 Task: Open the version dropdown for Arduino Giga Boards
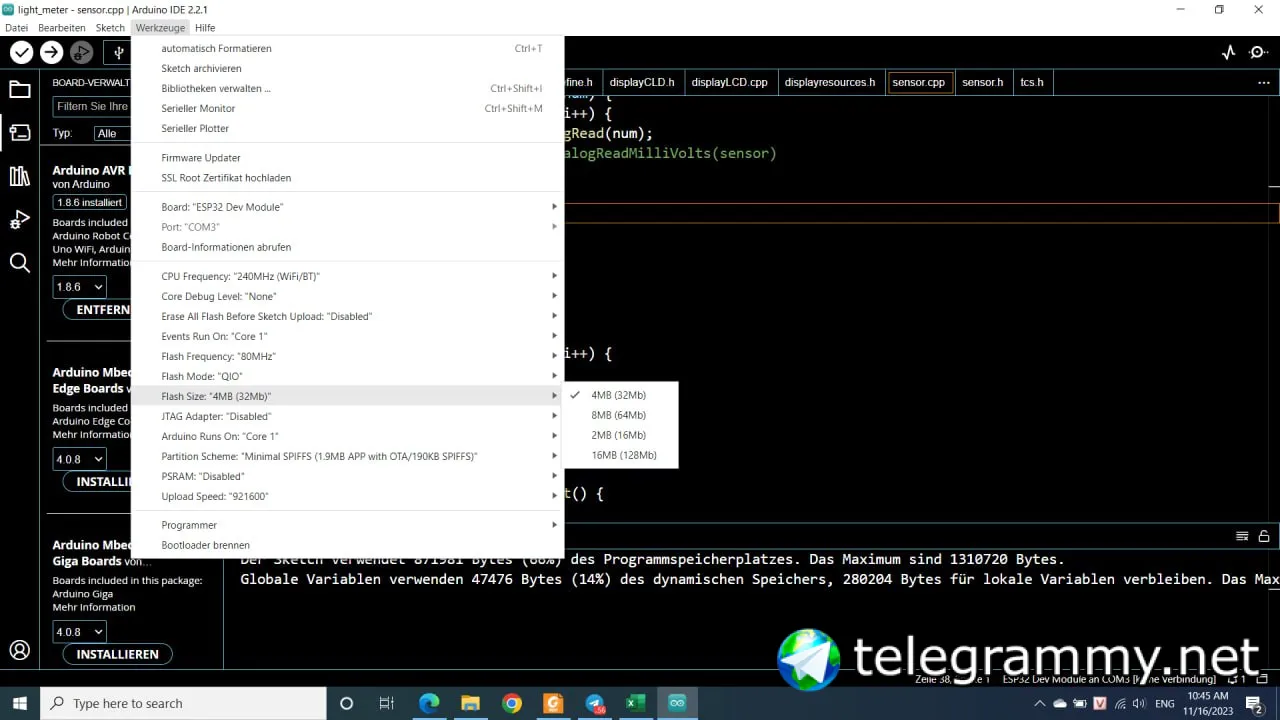pos(79,632)
